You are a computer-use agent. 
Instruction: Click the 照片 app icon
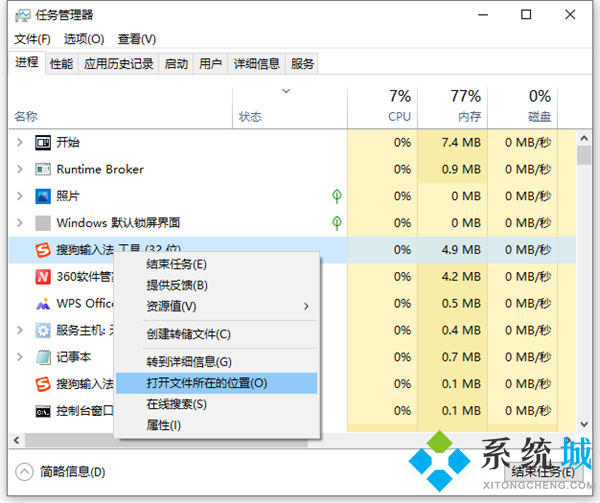(43, 196)
